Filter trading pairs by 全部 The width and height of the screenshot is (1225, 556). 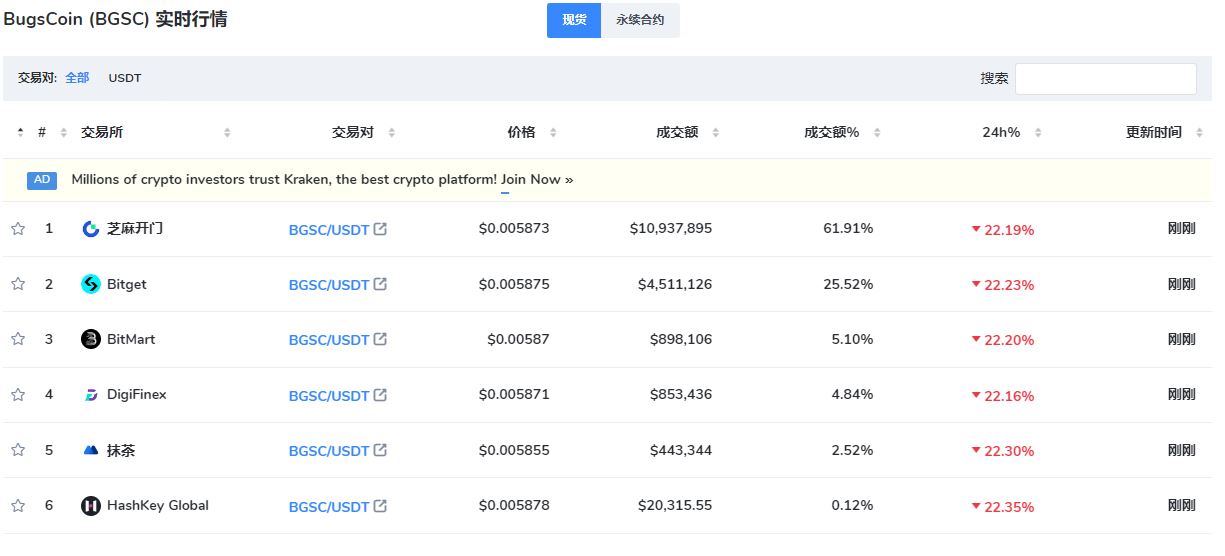pyautogui.click(x=77, y=78)
